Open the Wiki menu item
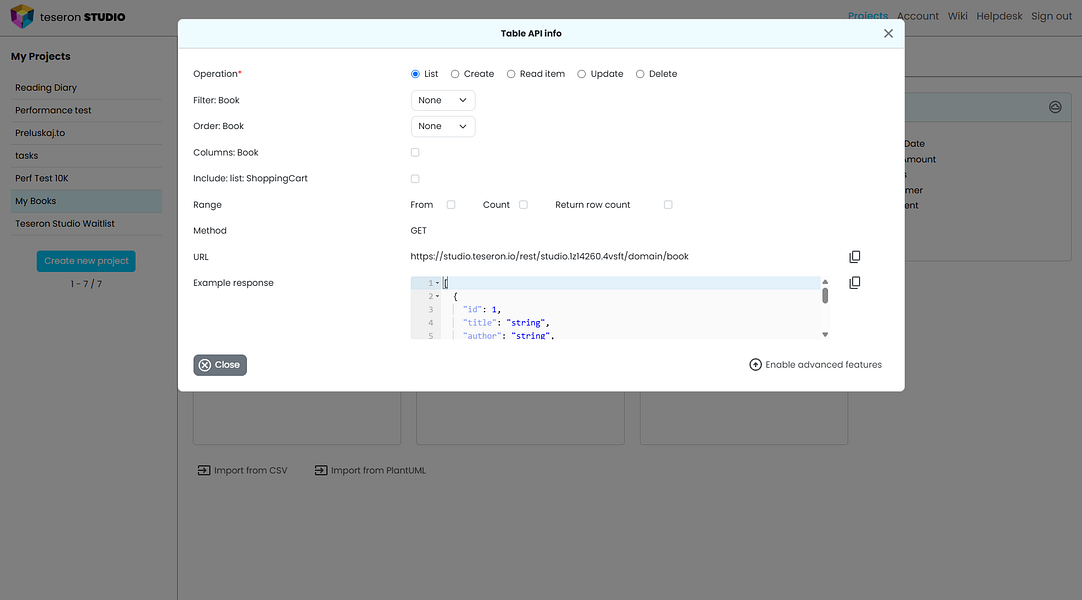The width and height of the screenshot is (1082, 600). pyautogui.click(x=957, y=16)
